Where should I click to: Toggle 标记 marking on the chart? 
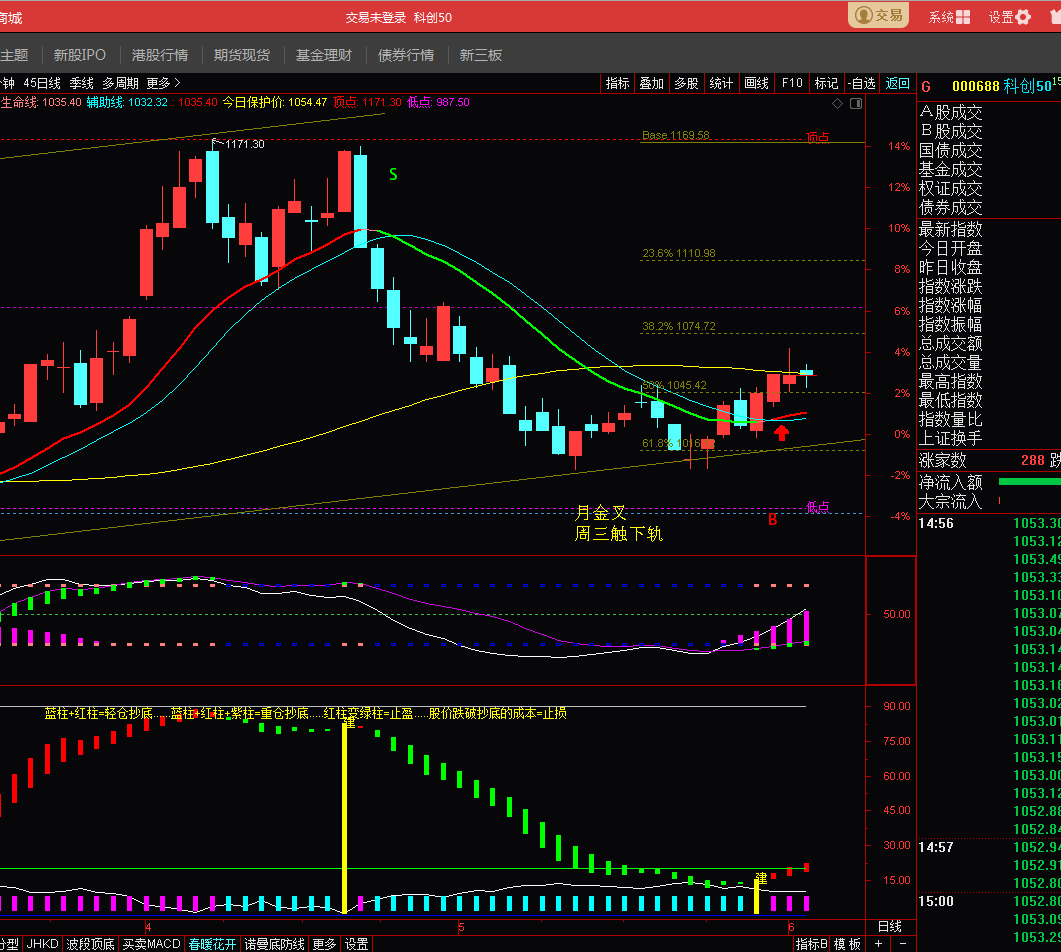click(826, 83)
